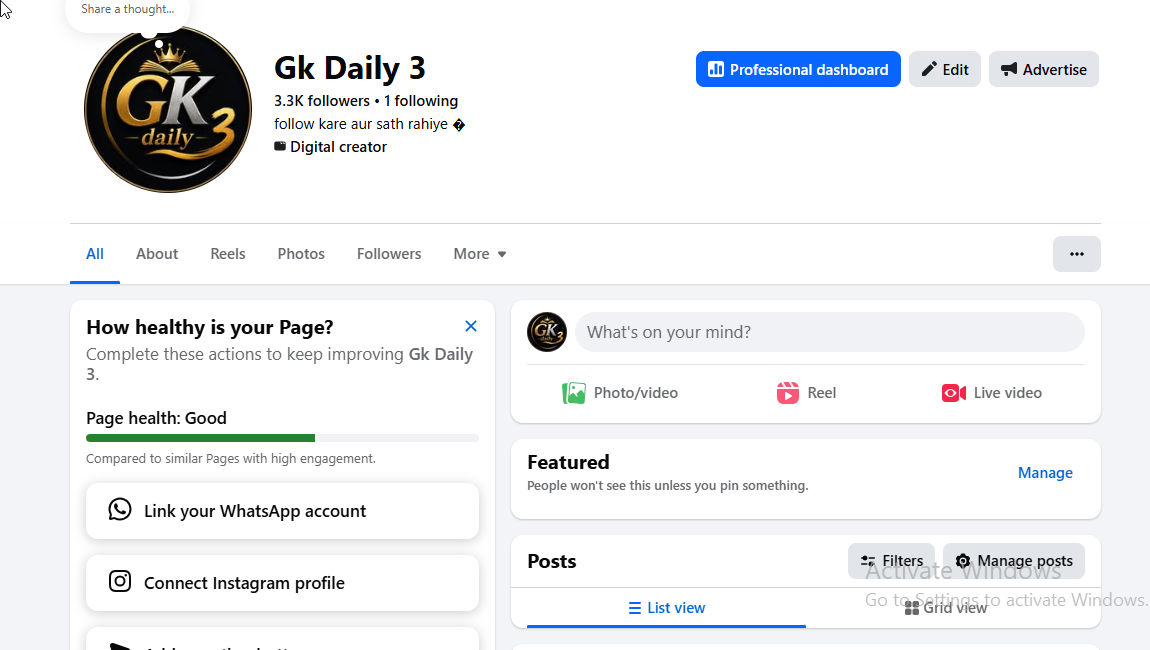Select the All tab

point(95,254)
